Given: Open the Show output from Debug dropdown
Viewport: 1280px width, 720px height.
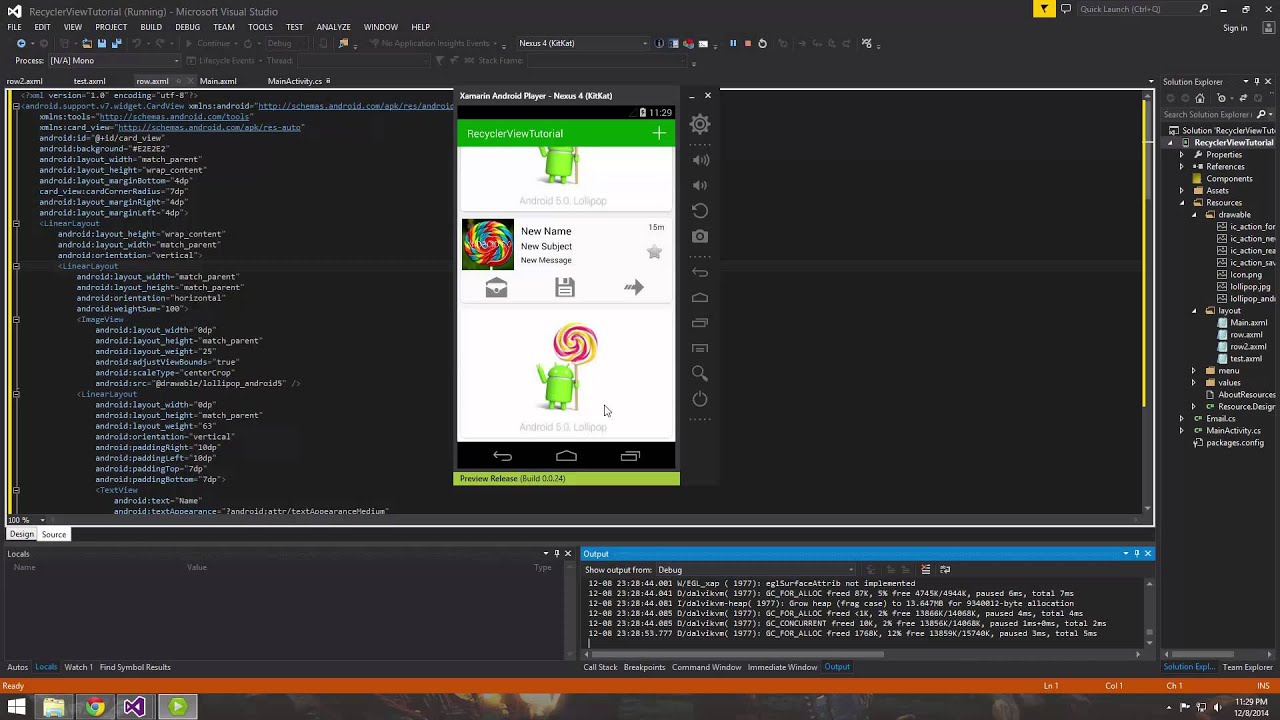Looking at the screenshot, I should point(755,570).
